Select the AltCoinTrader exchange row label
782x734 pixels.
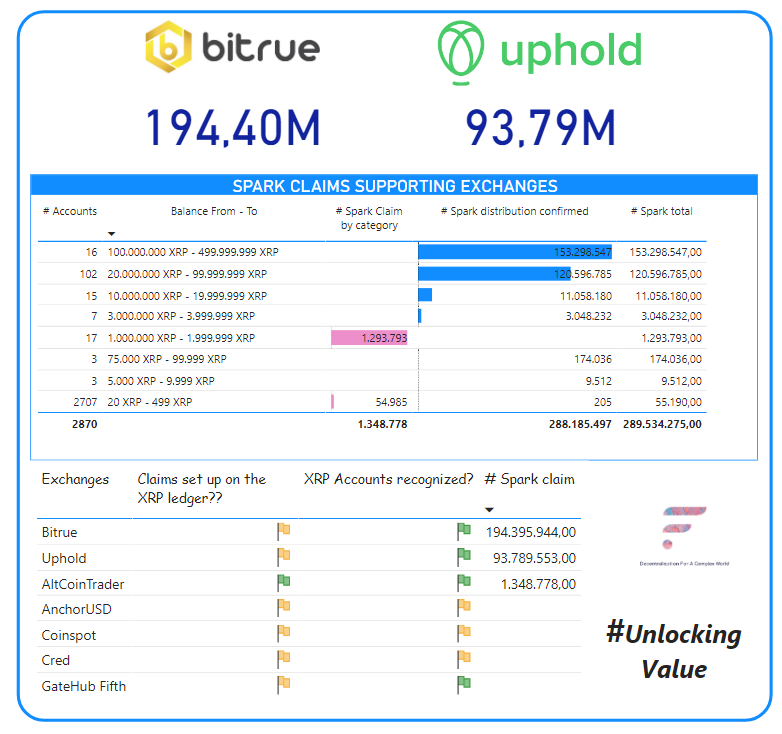point(83,584)
